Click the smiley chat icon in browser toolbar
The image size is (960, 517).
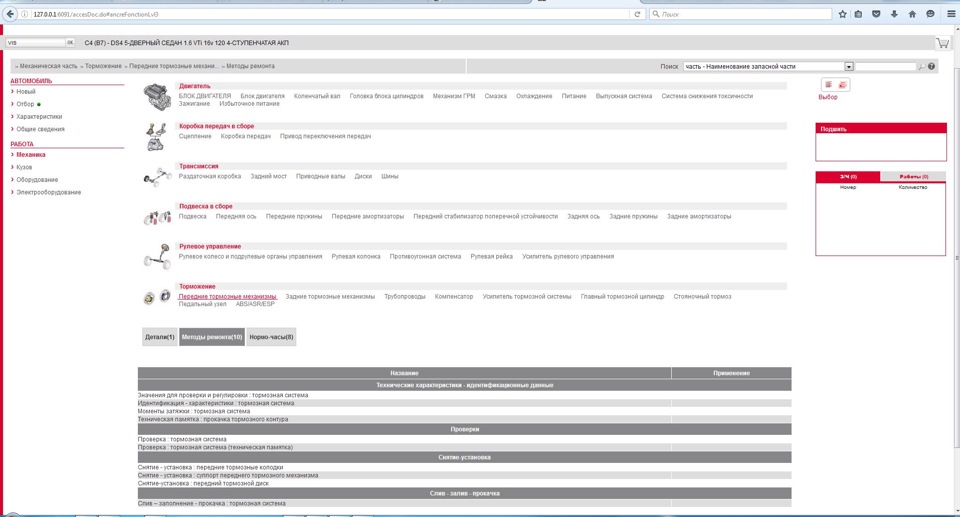tap(930, 13)
